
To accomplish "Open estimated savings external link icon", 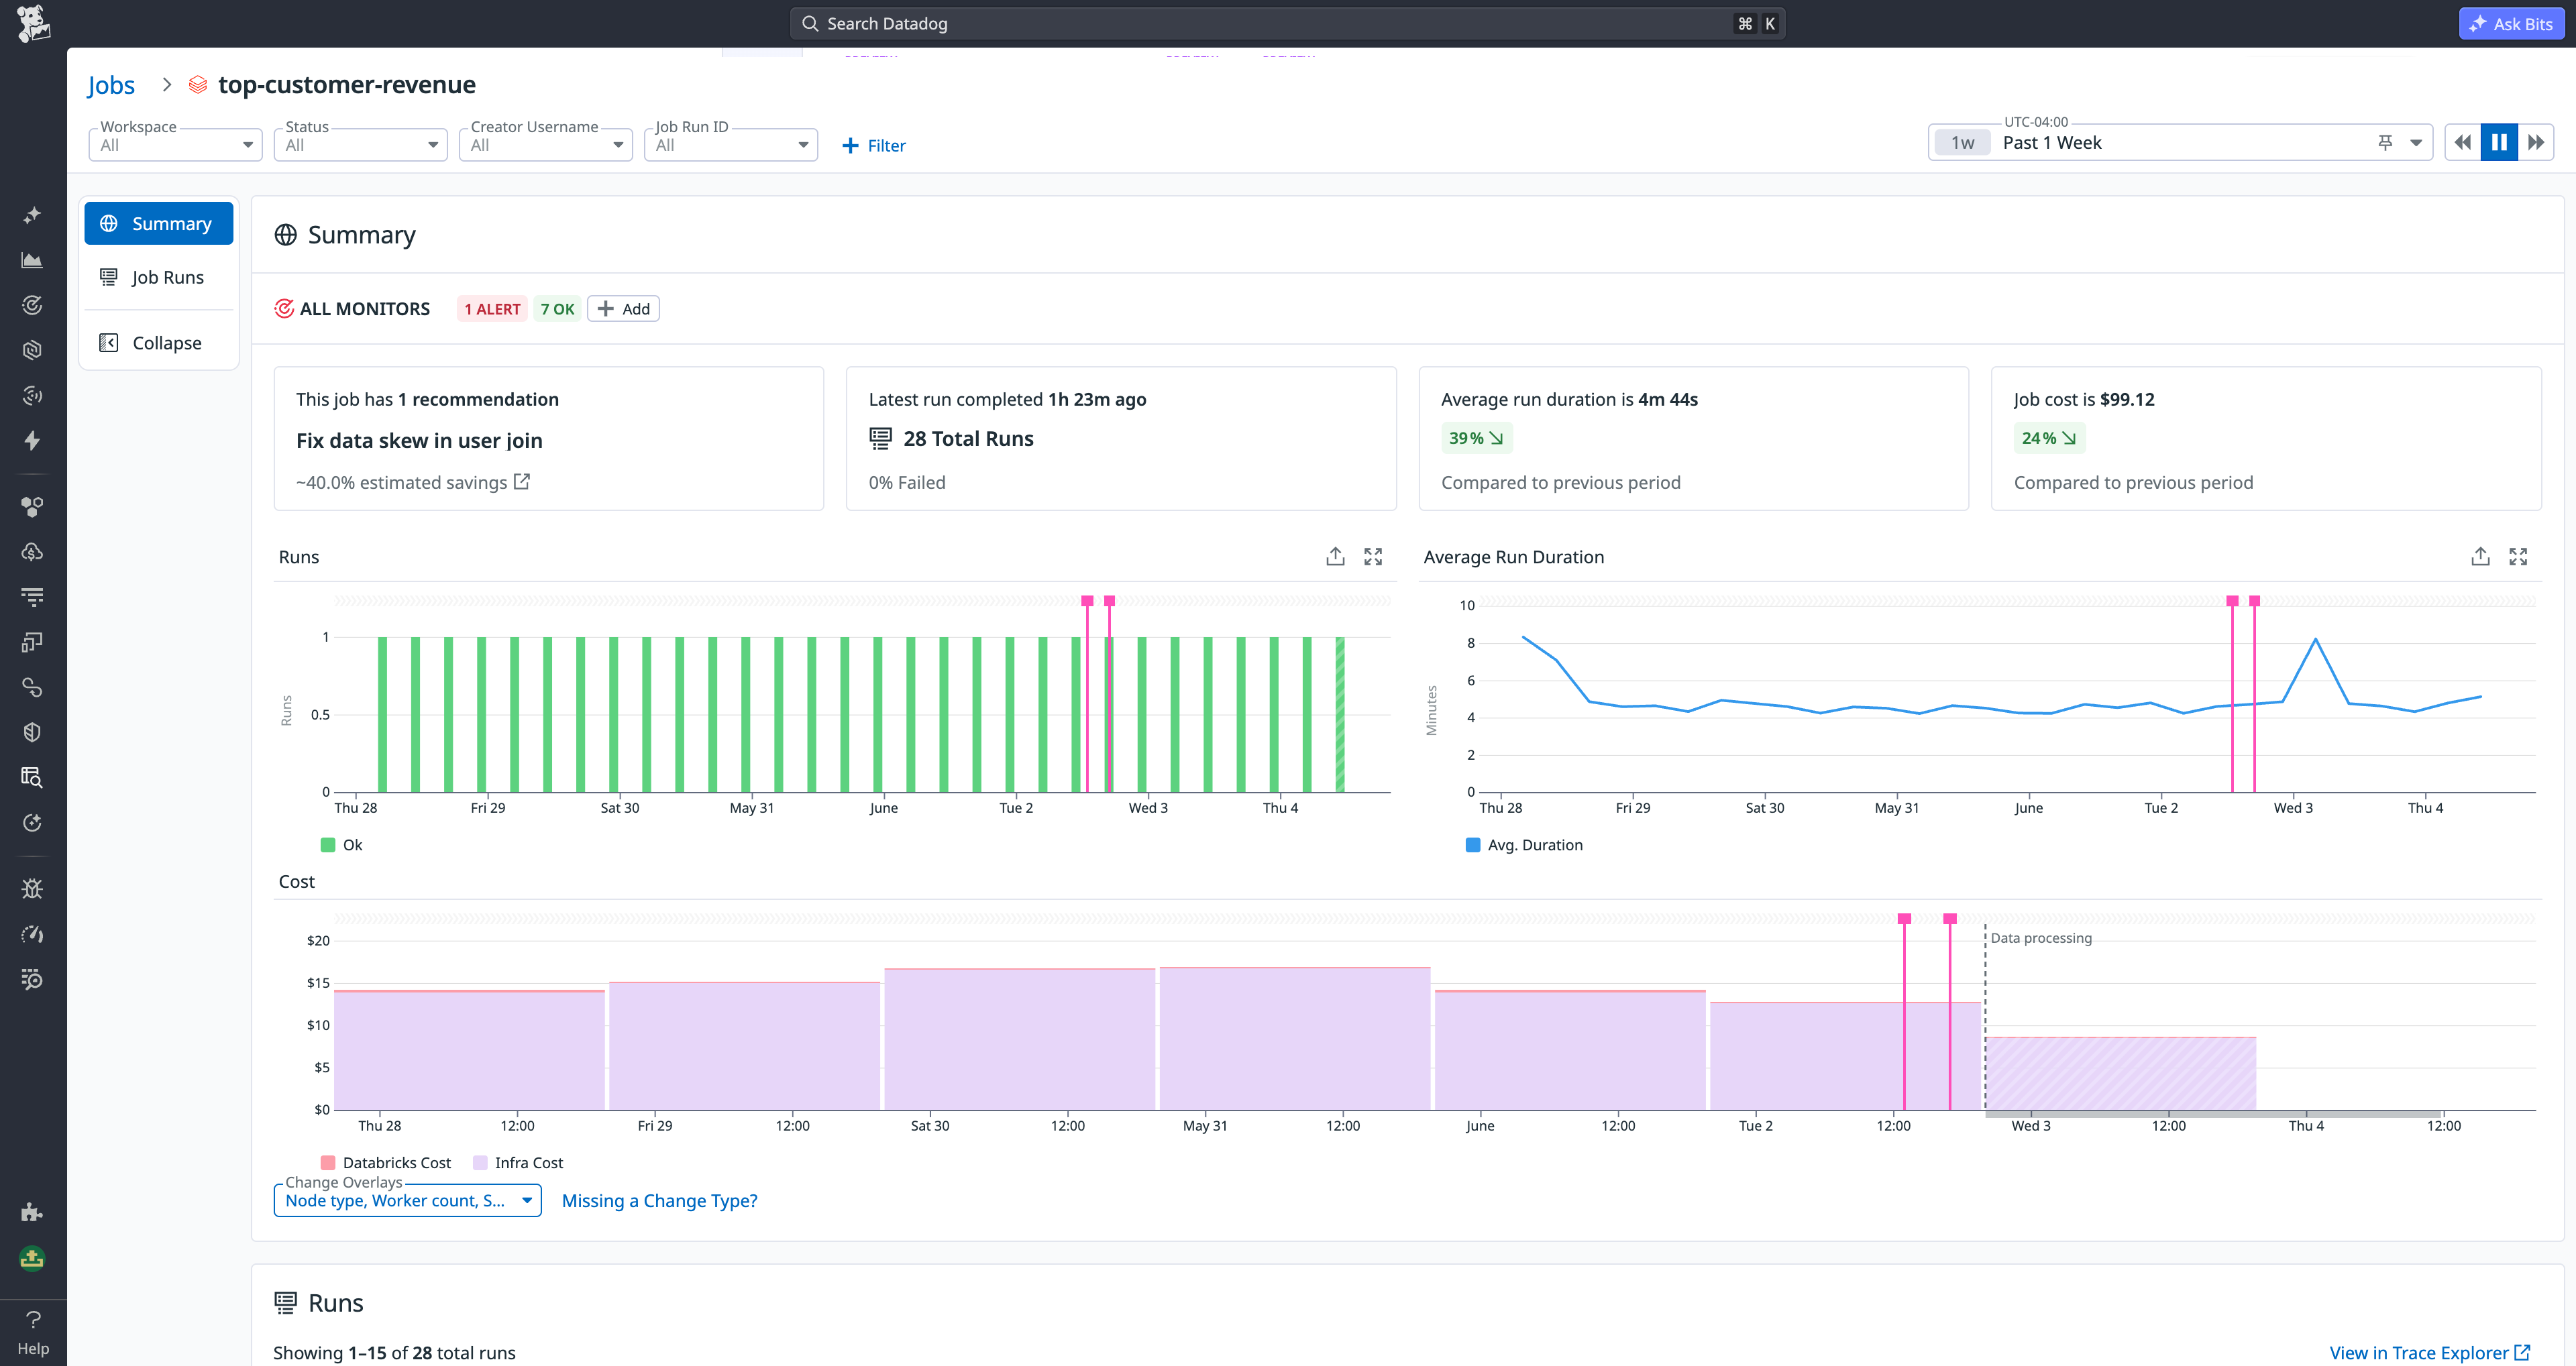I will [x=521, y=482].
